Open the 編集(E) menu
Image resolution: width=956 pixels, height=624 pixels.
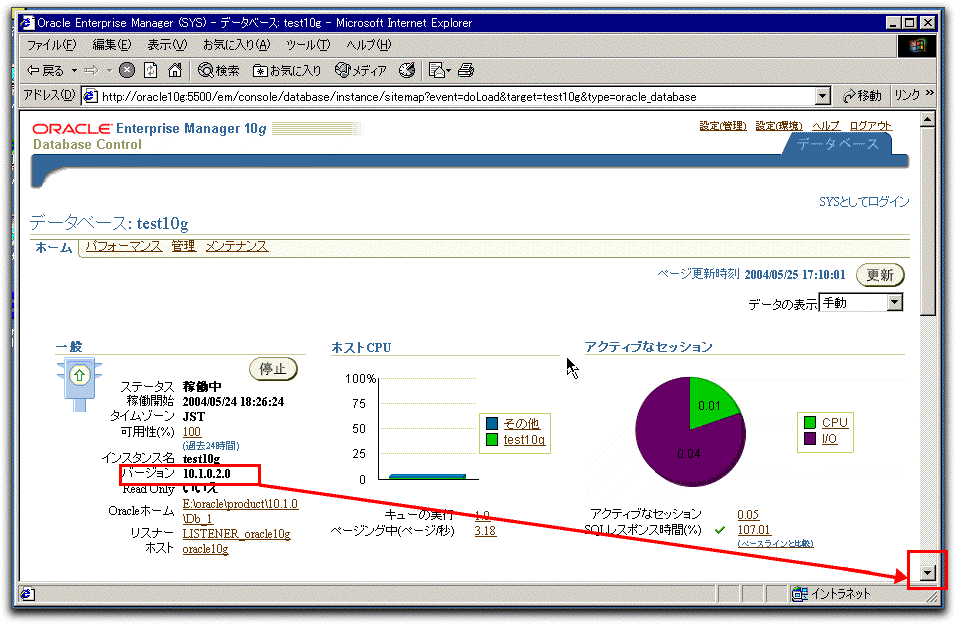(x=112, y=45)
